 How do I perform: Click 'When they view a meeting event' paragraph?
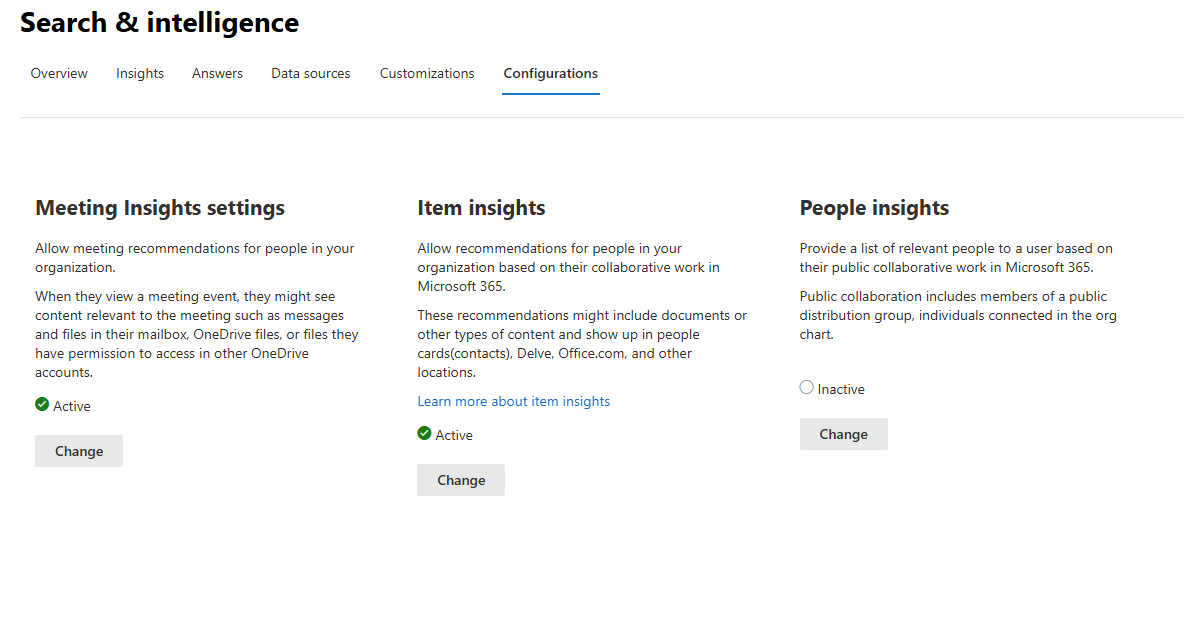(x=197, y=334)
